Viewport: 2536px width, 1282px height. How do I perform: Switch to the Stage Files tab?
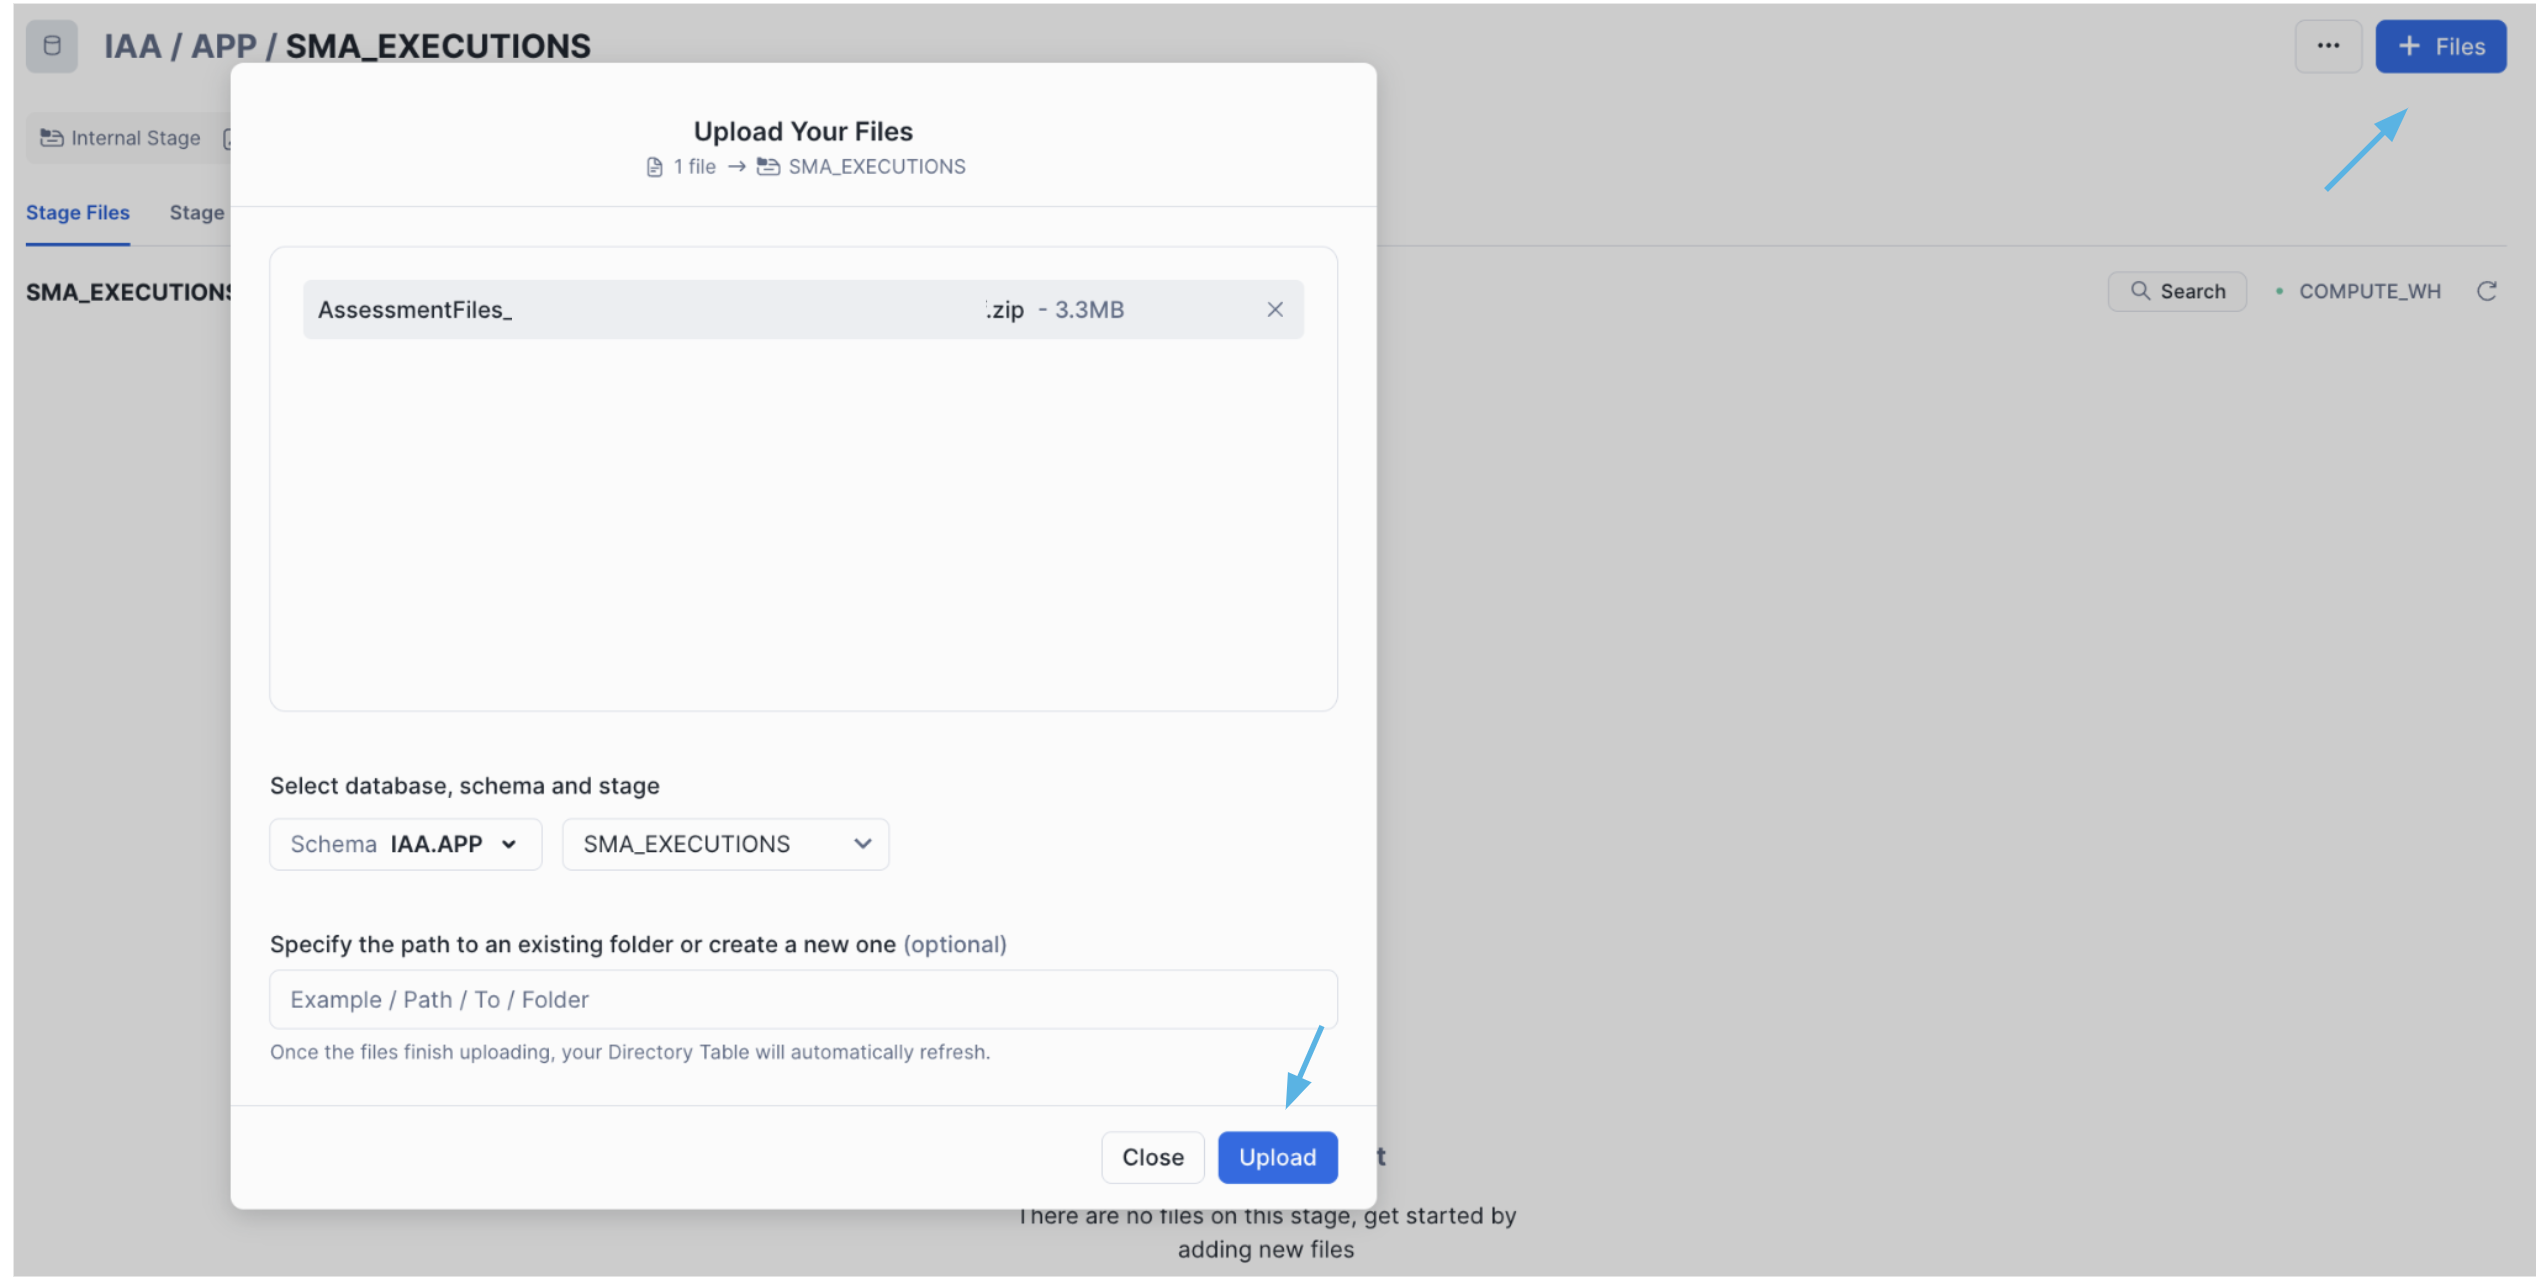point(78,212)
